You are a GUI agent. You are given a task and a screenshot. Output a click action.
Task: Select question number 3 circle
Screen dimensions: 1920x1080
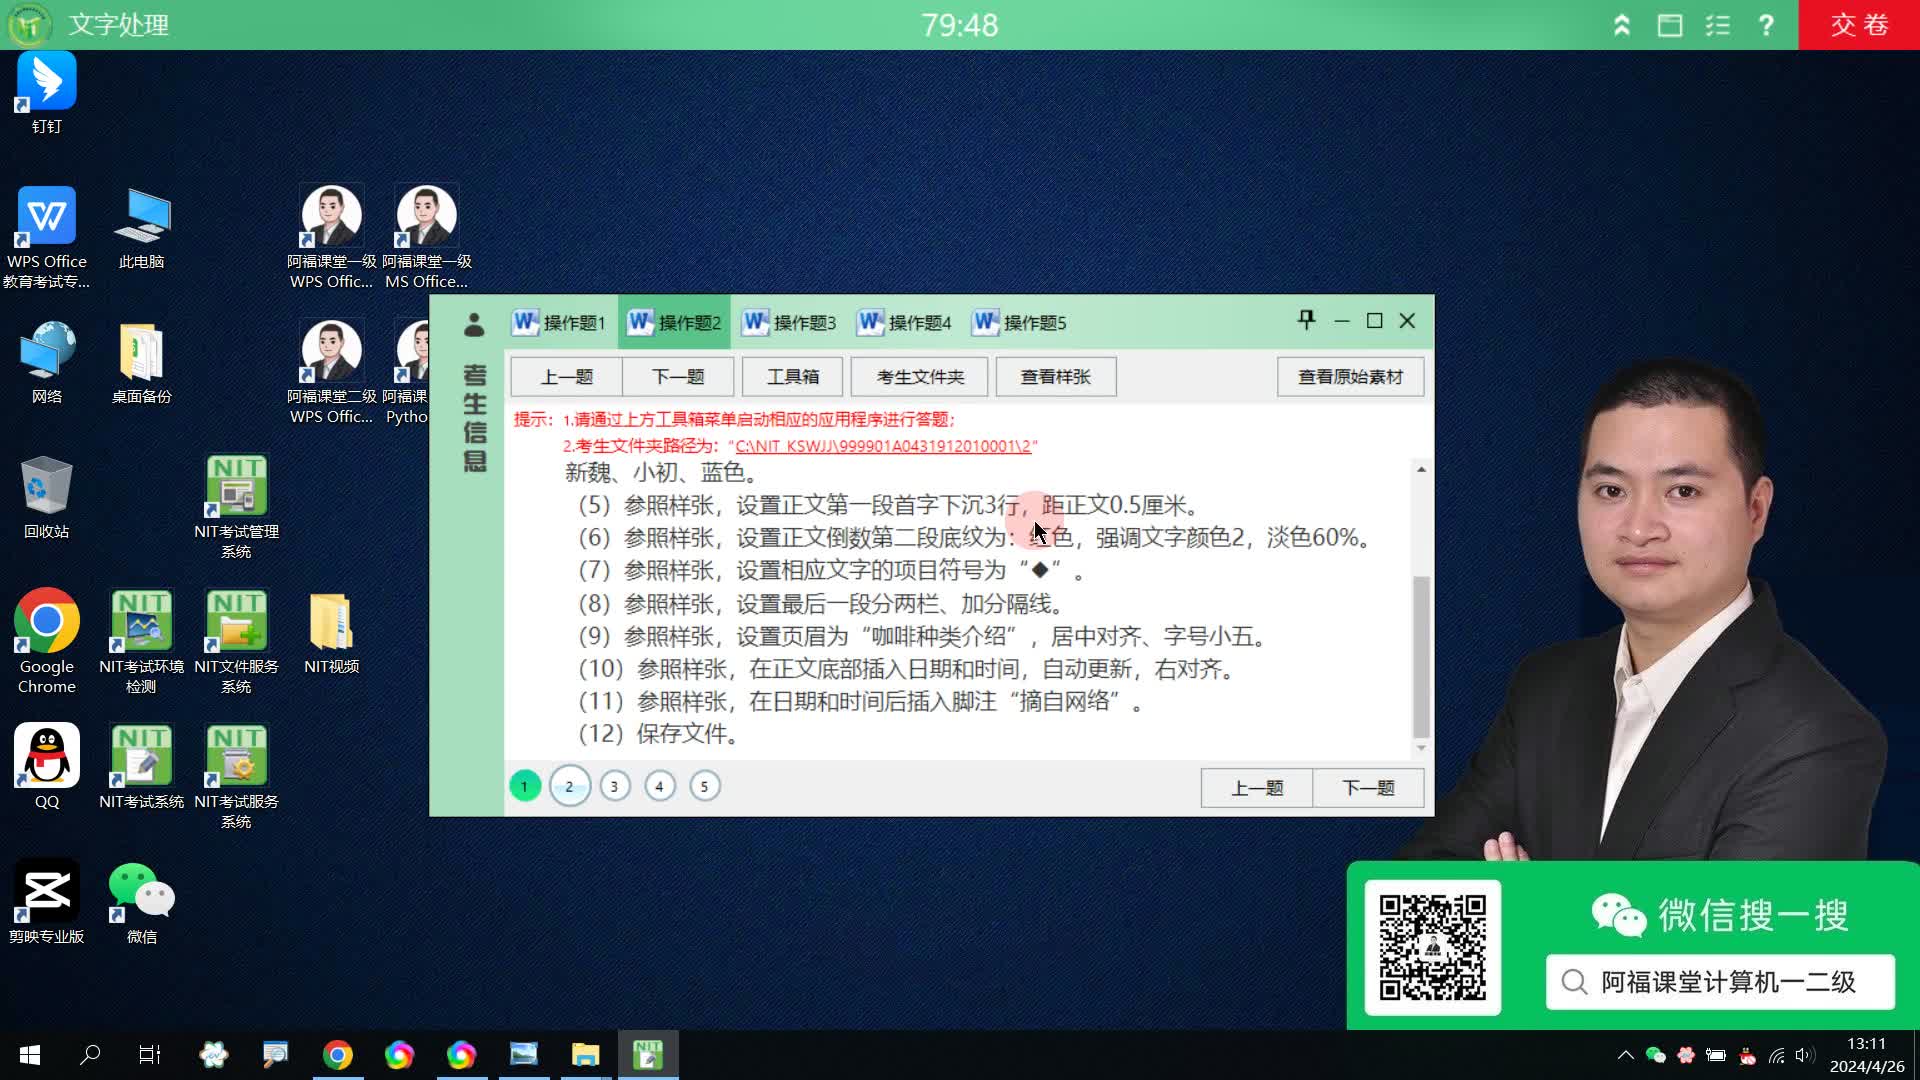pyautogui.click(x=614, y=786)
